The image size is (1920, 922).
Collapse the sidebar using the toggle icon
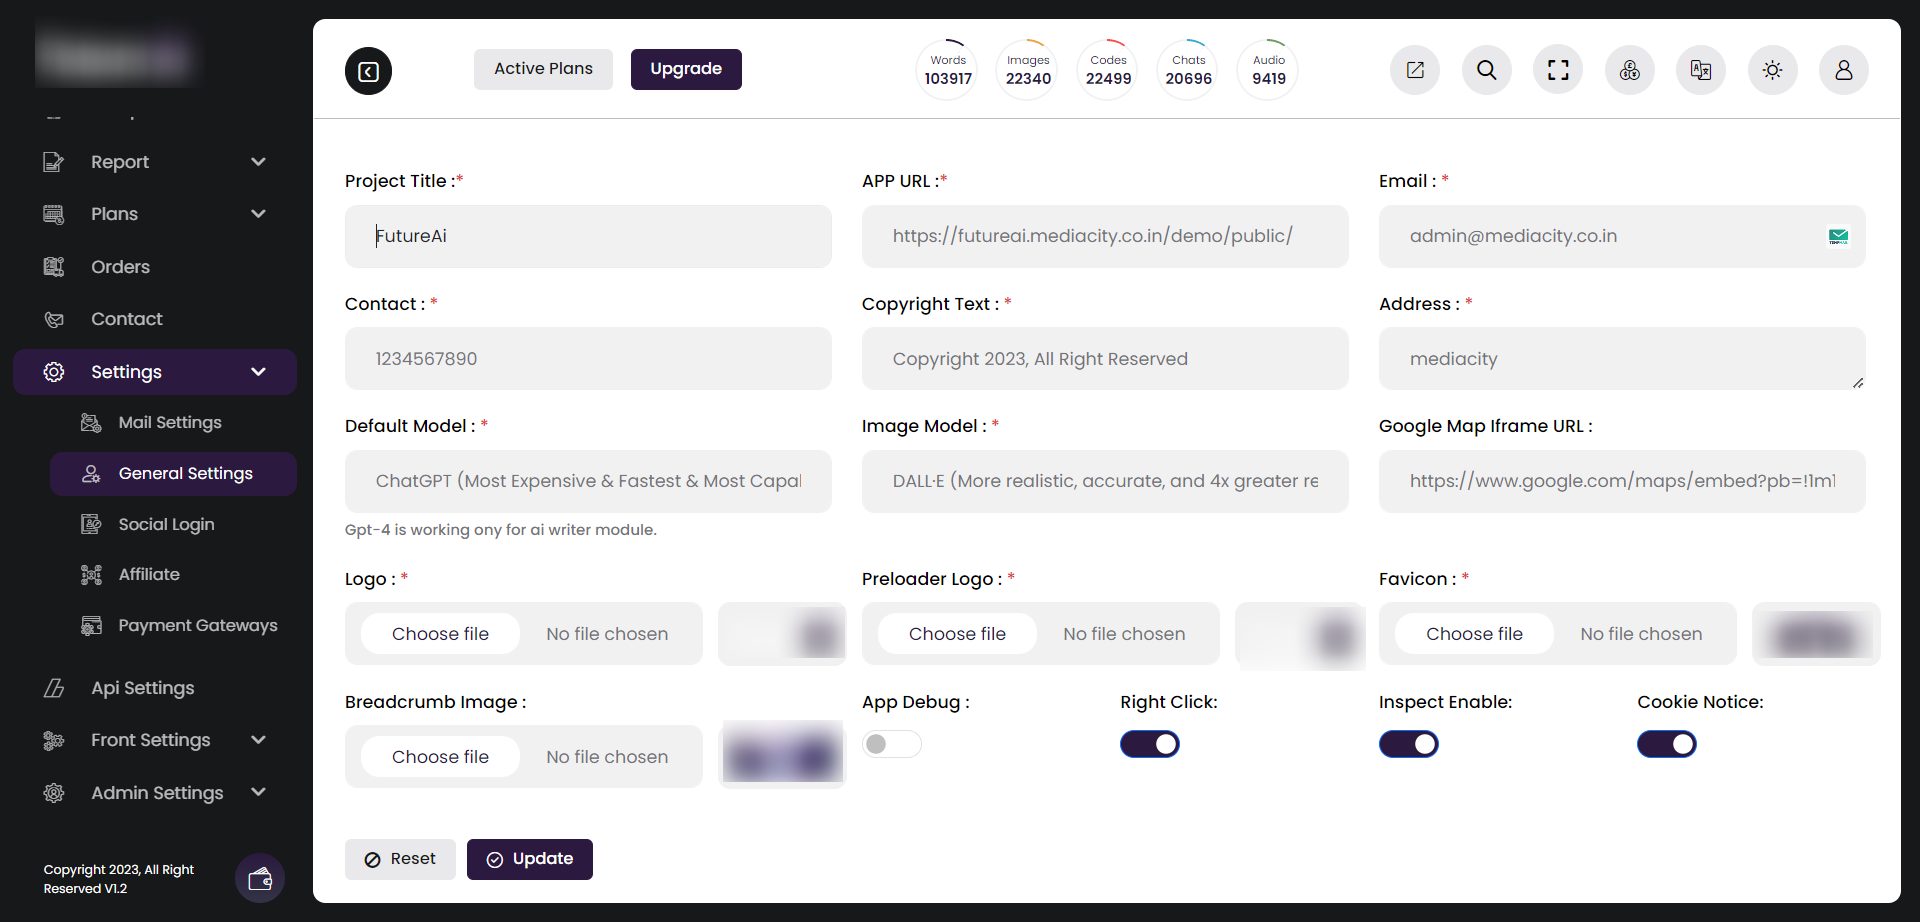click(367, 70)
